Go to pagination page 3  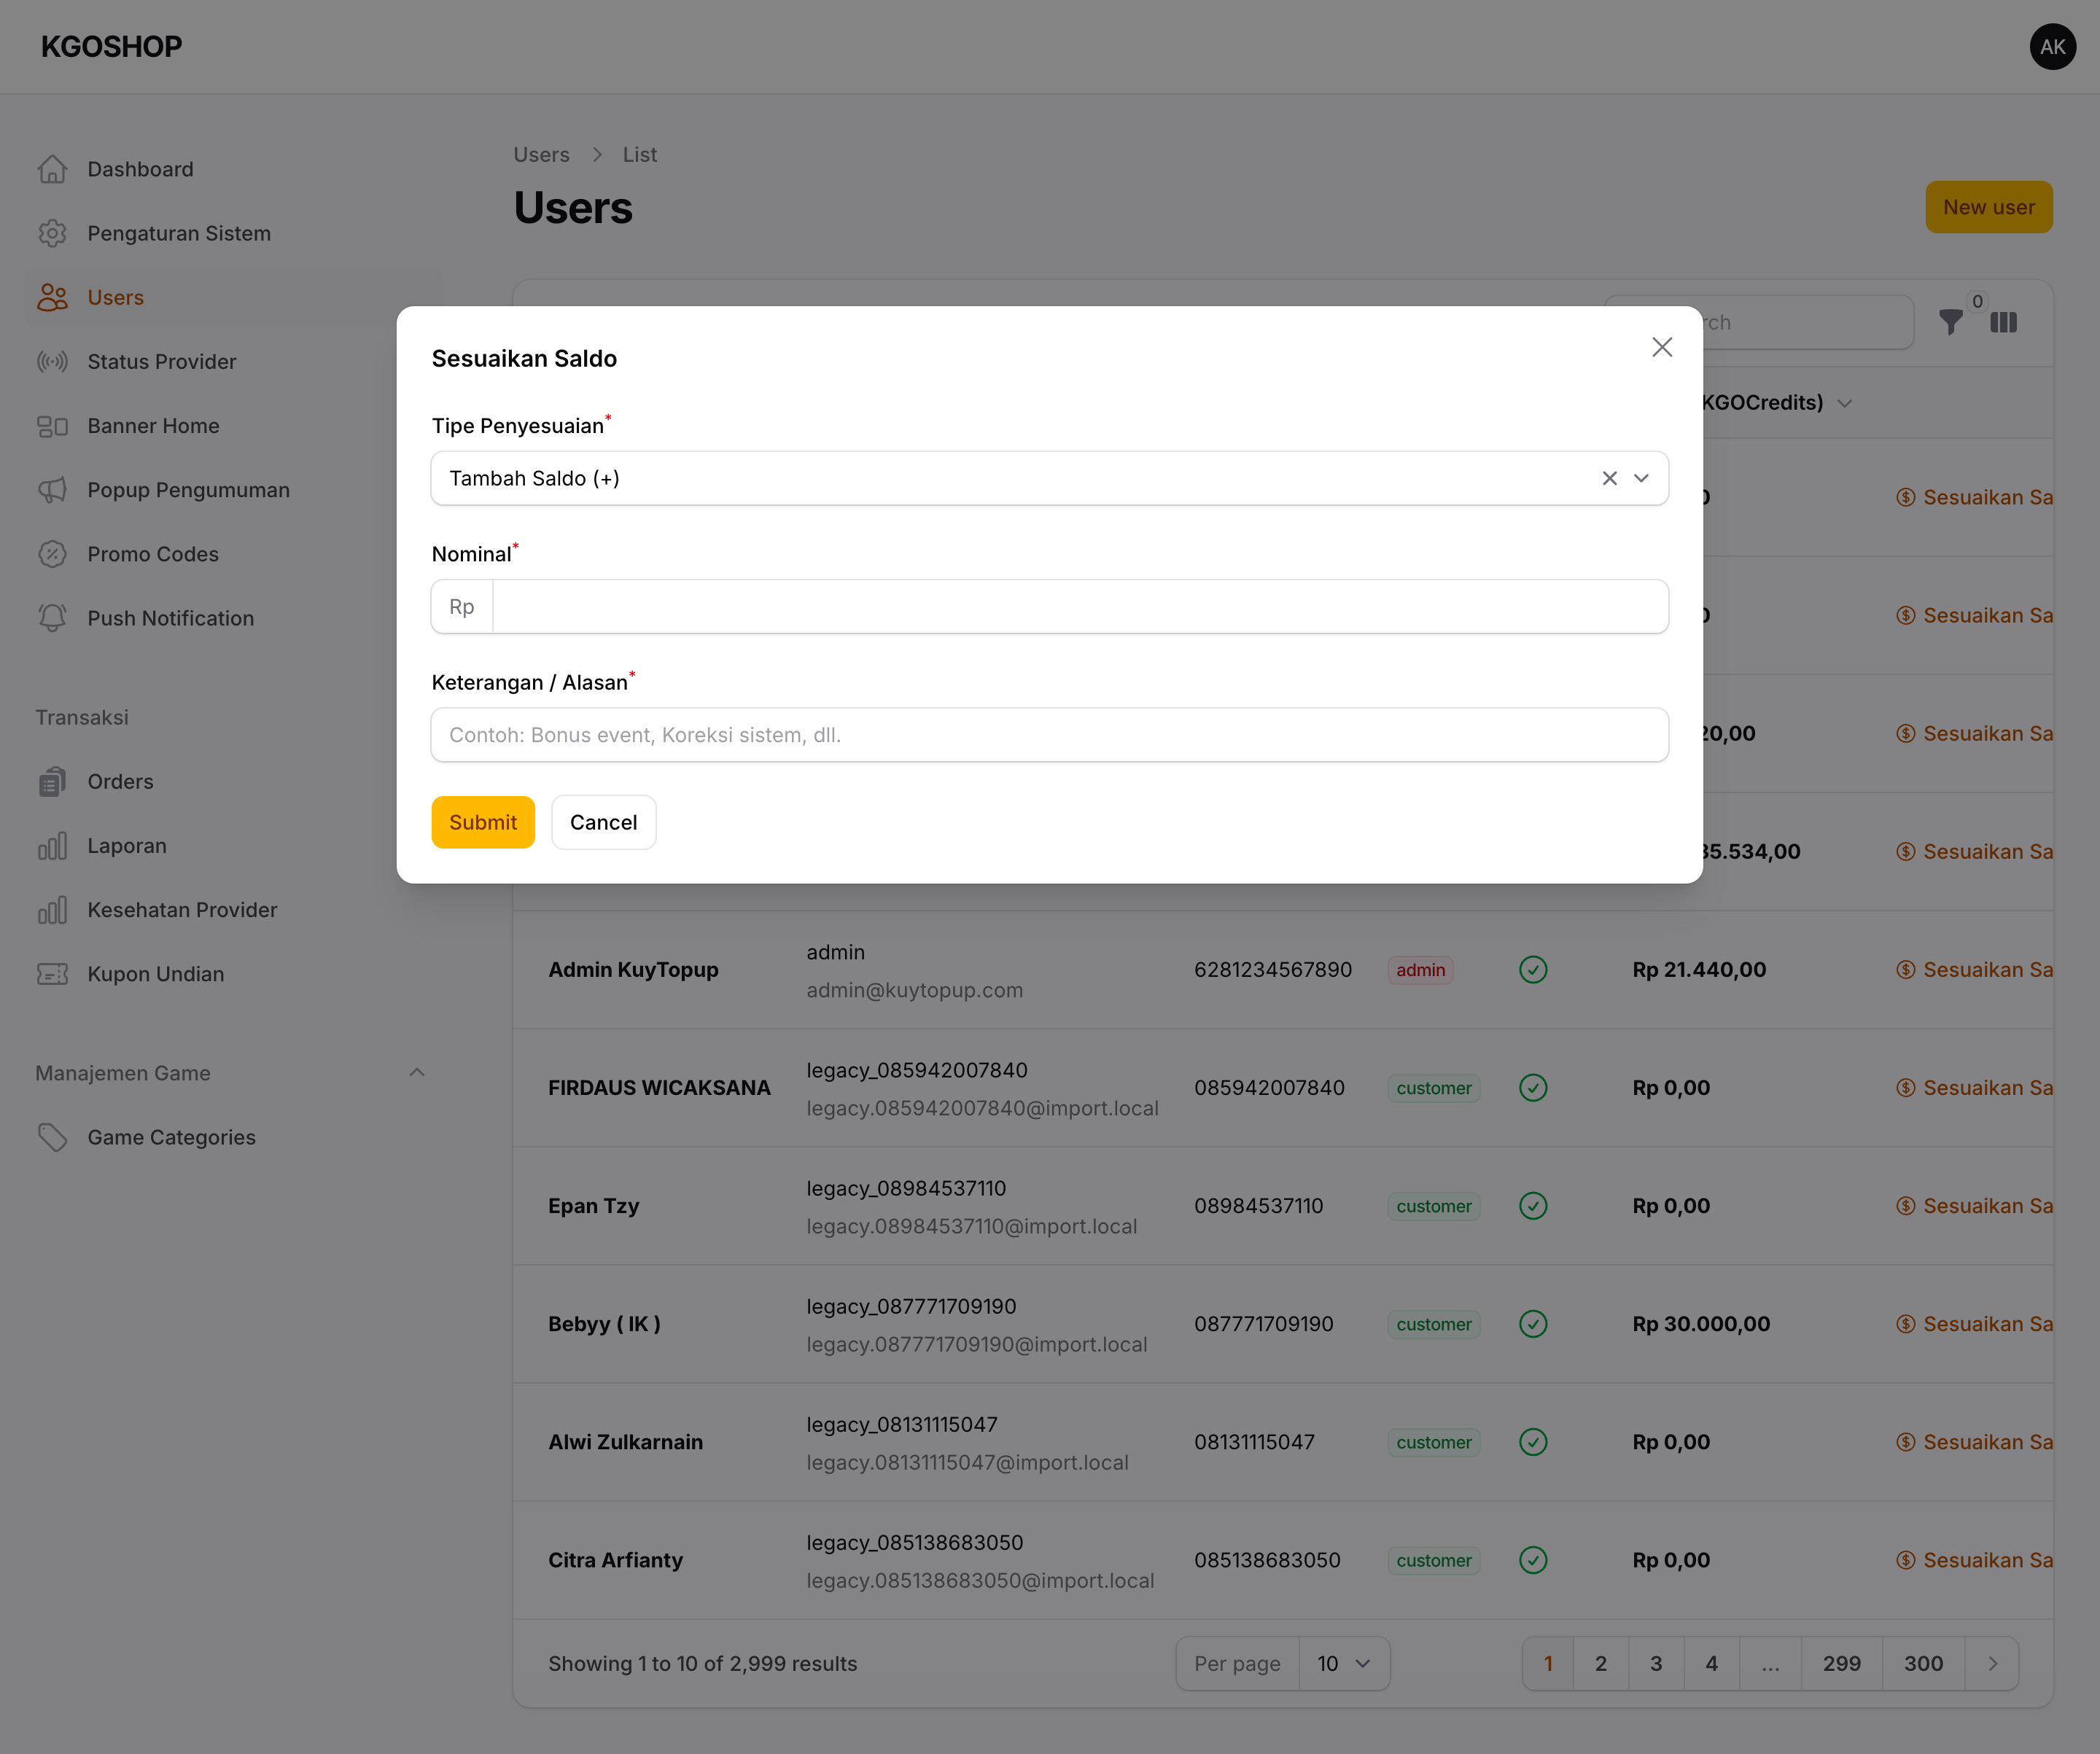(x=1656, y=1663)
